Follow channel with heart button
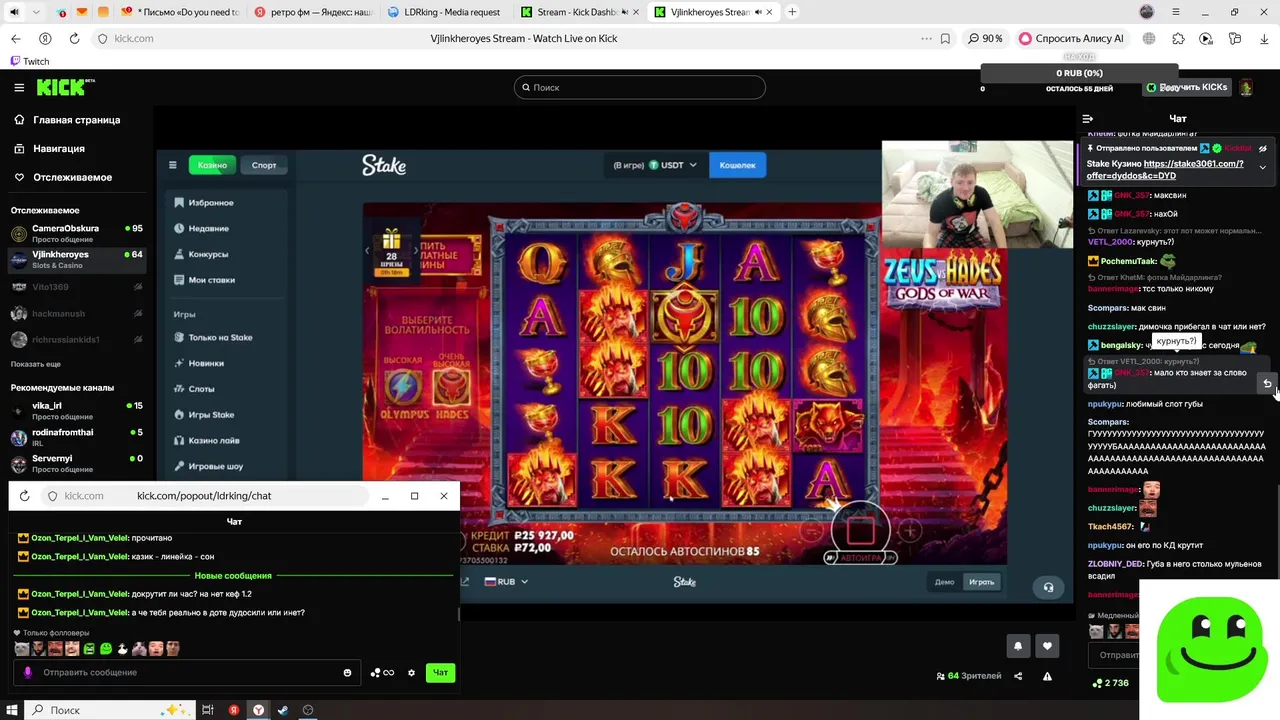 1047,646
